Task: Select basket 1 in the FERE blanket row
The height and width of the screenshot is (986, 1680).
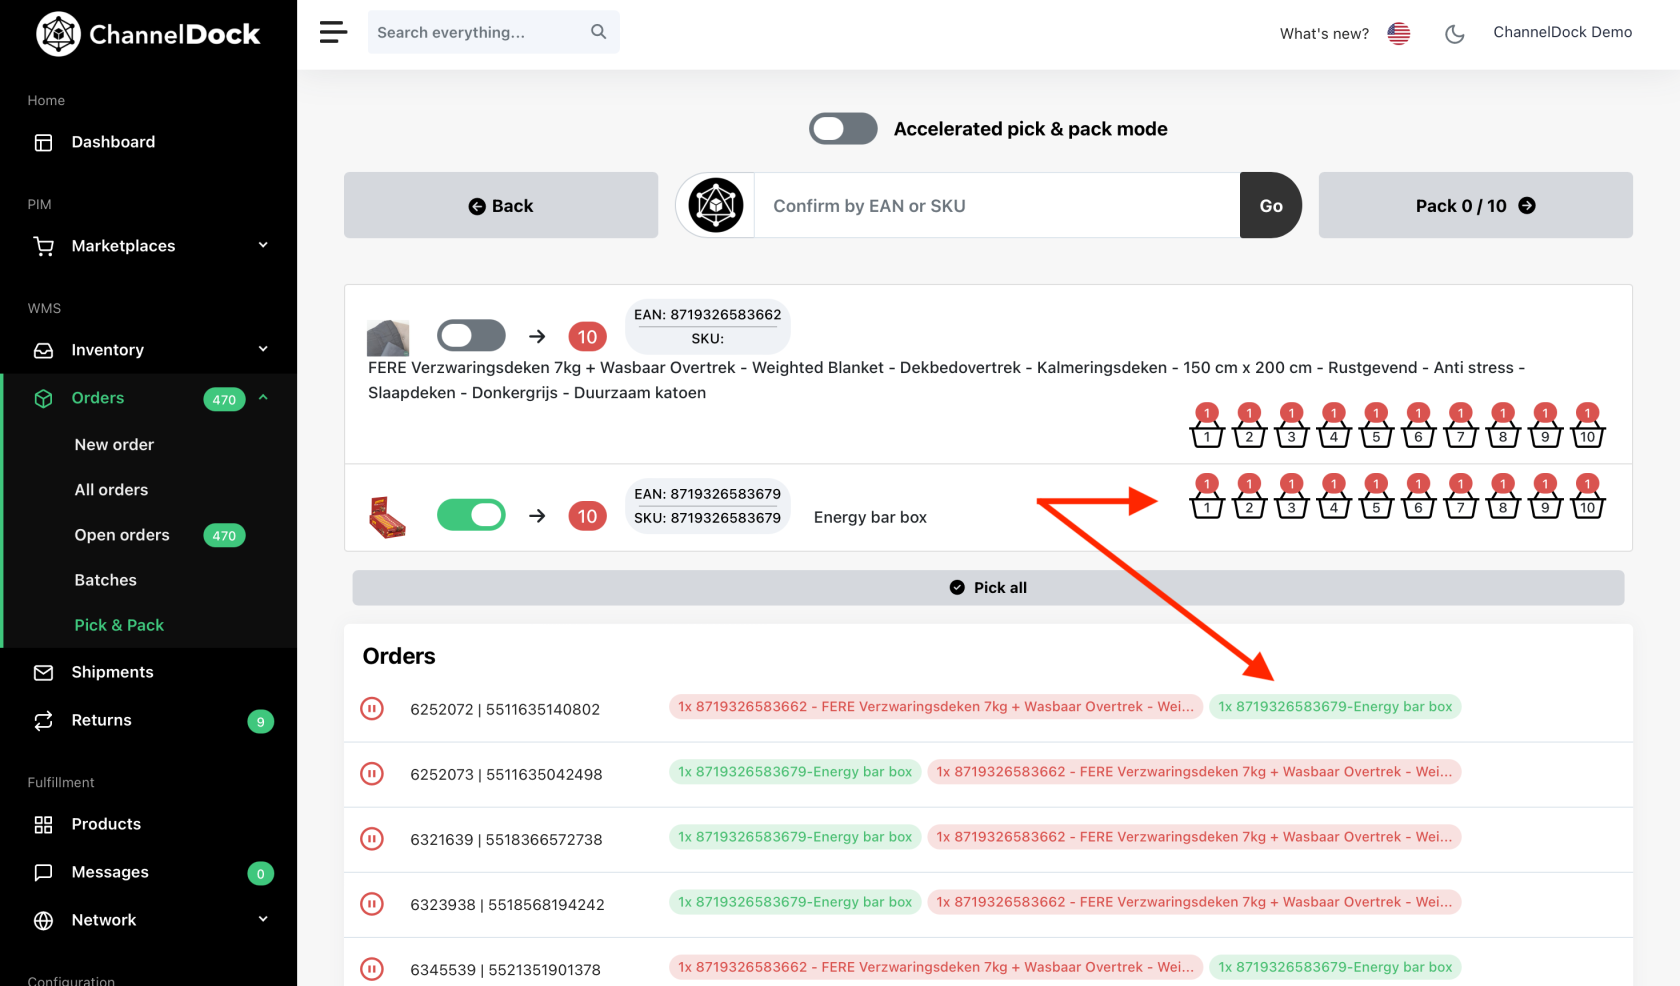Action: [x=1207, y=426]
